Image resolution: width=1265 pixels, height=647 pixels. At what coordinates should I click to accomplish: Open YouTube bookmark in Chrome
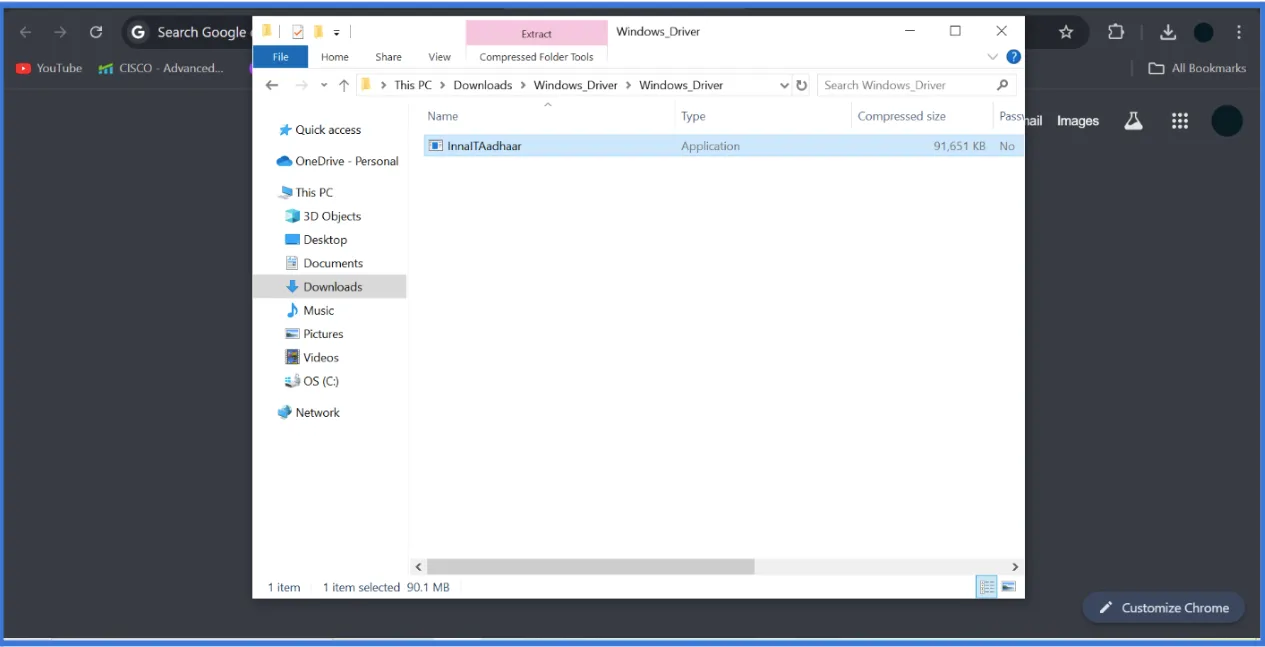tap(49, 68)
